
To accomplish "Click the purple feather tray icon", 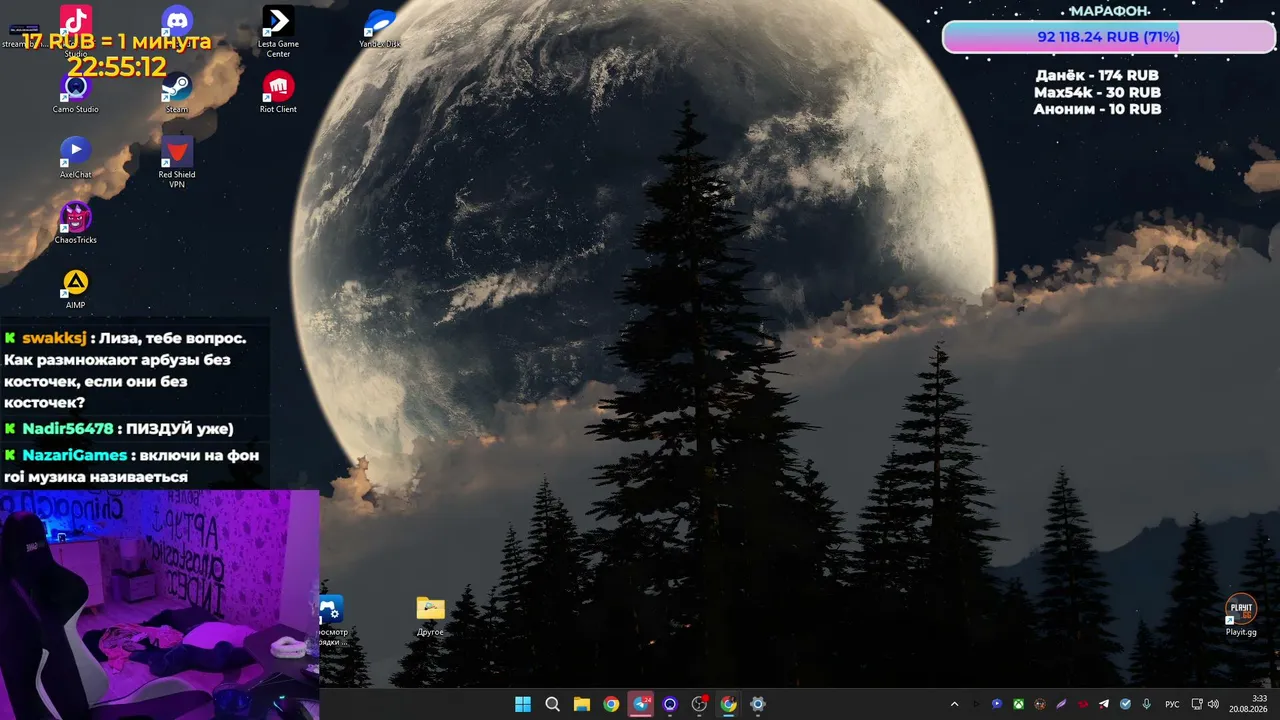I will click(x=1061, y=704).
